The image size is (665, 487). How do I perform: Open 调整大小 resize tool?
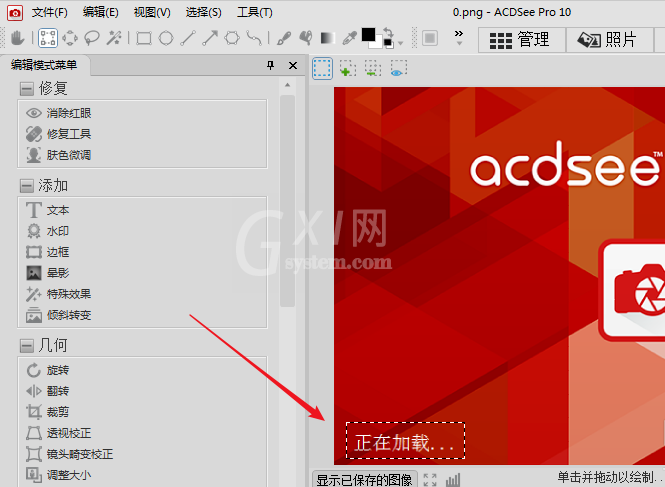(x=59, y=475)
